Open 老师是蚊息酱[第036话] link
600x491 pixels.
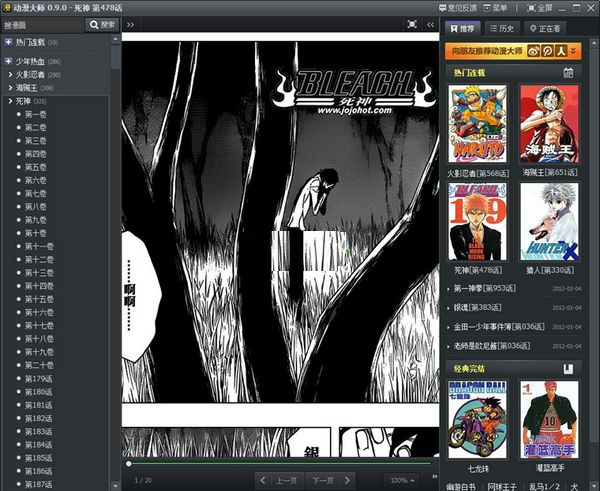coord(492,346)
